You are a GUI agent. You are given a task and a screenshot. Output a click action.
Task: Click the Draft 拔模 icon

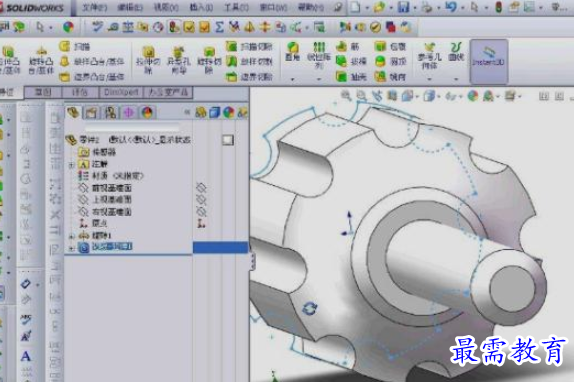[342, 61]
